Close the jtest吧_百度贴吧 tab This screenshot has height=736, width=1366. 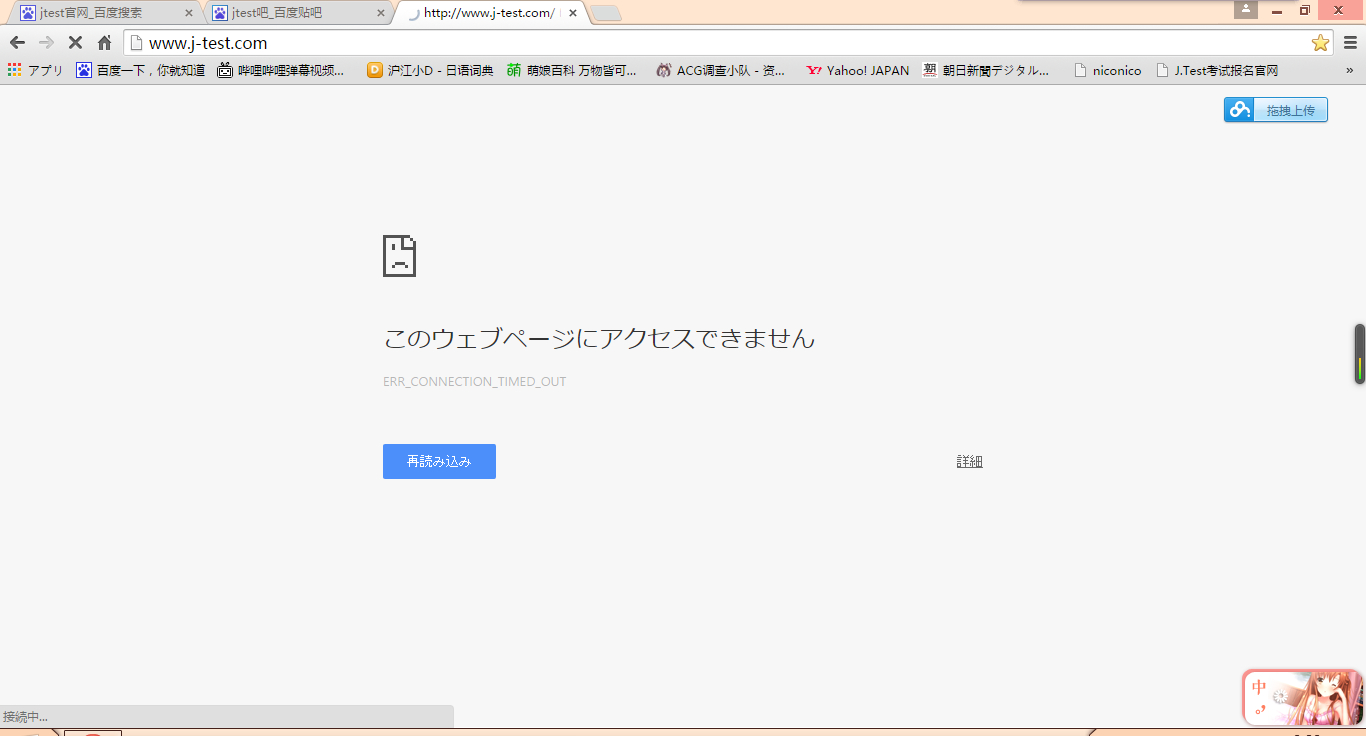380,13
